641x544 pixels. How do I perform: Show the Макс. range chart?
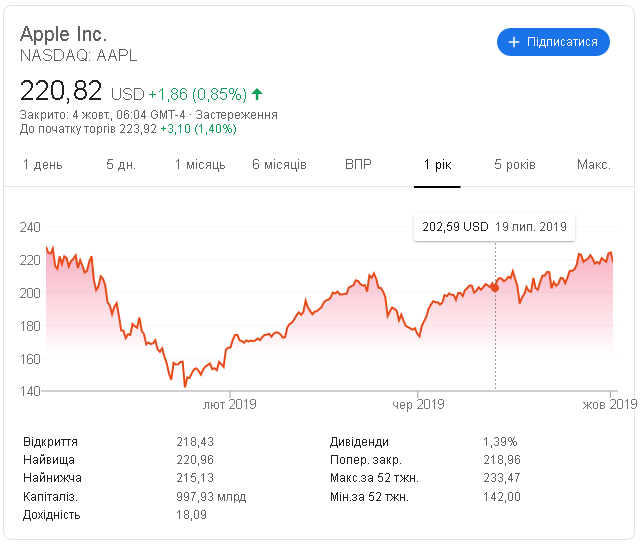[x=593, y=165]
